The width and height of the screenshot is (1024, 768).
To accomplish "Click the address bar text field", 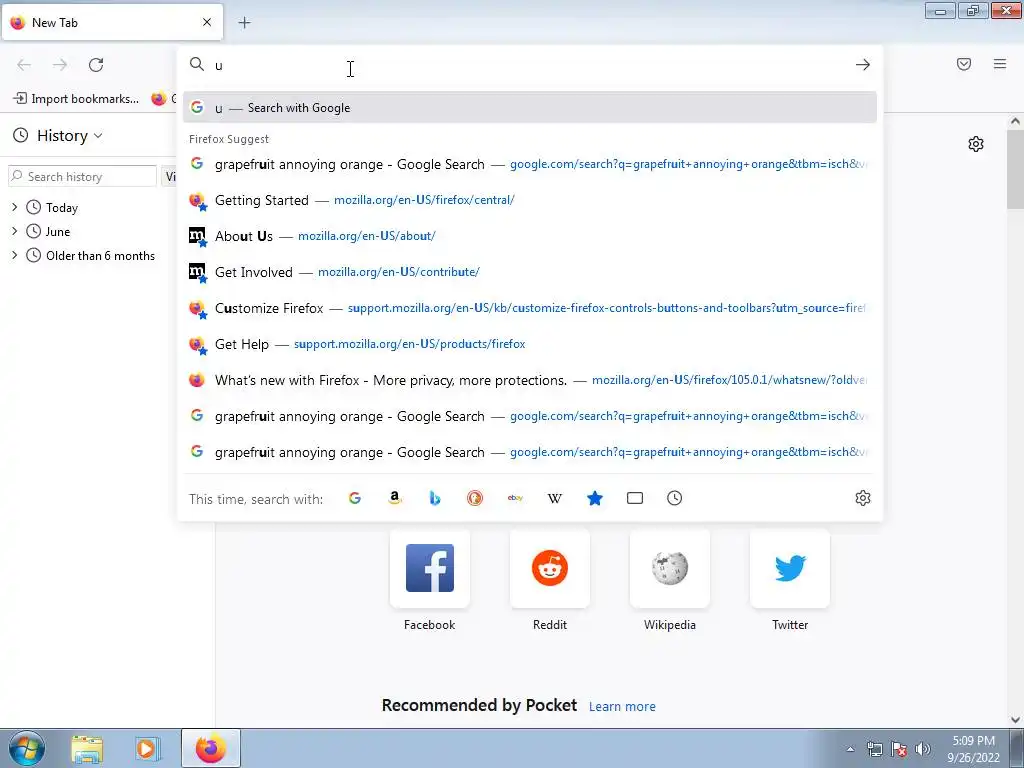I will (529, 65).
